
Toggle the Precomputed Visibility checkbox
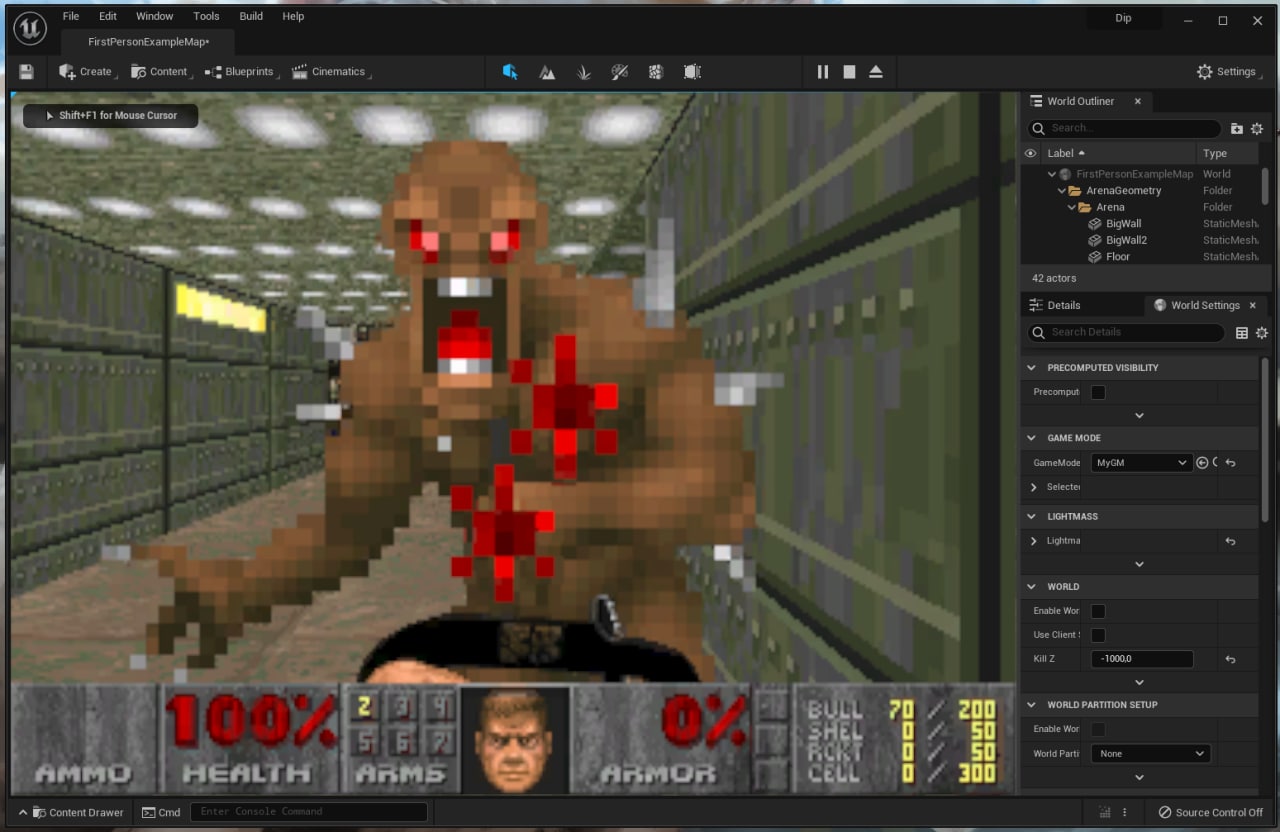(x=1098, y=392)
